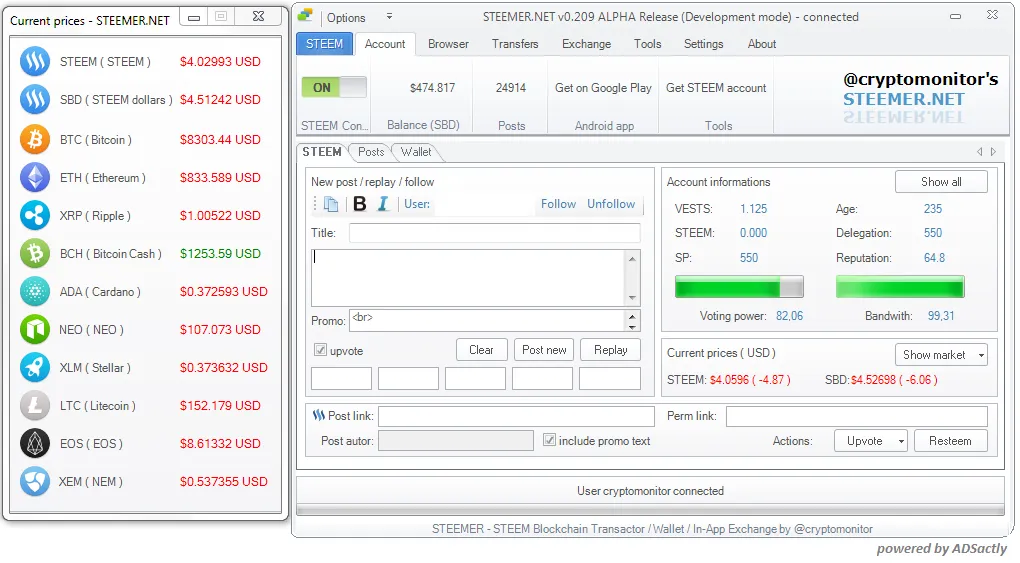The width and height of the screenshot is (1020, 563).
Task: Apply italic formatting with the I icon
Action: pyautogui.click(x=383, y=204)
